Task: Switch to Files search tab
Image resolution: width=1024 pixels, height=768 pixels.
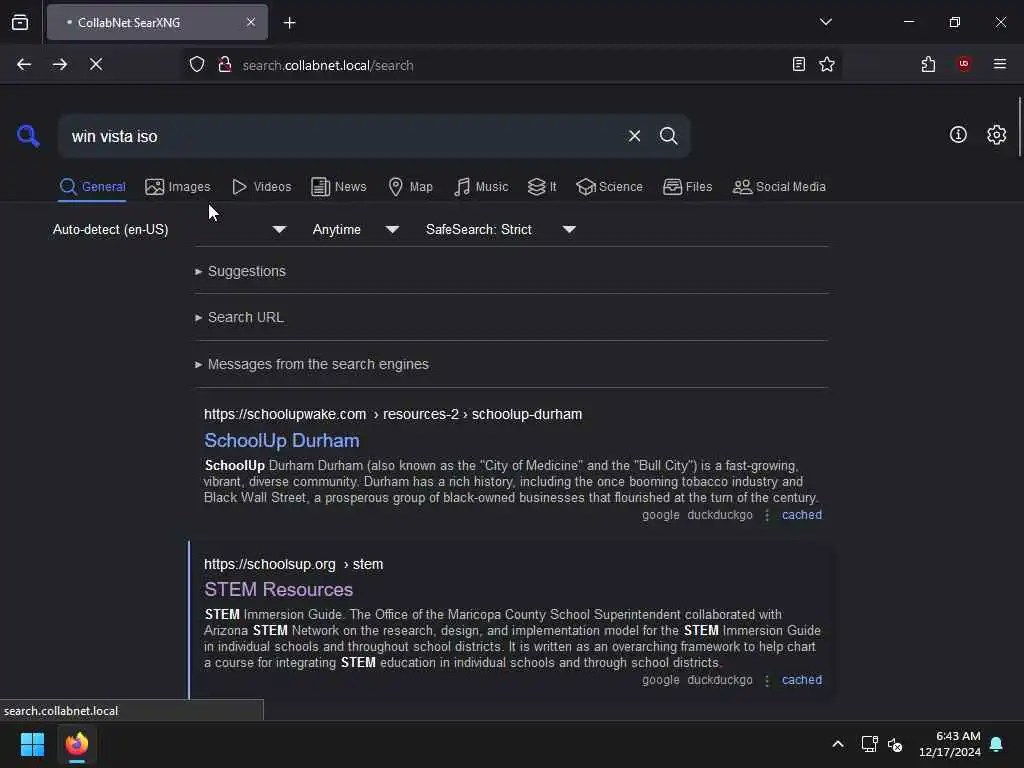Action: [x=688, y=187]
